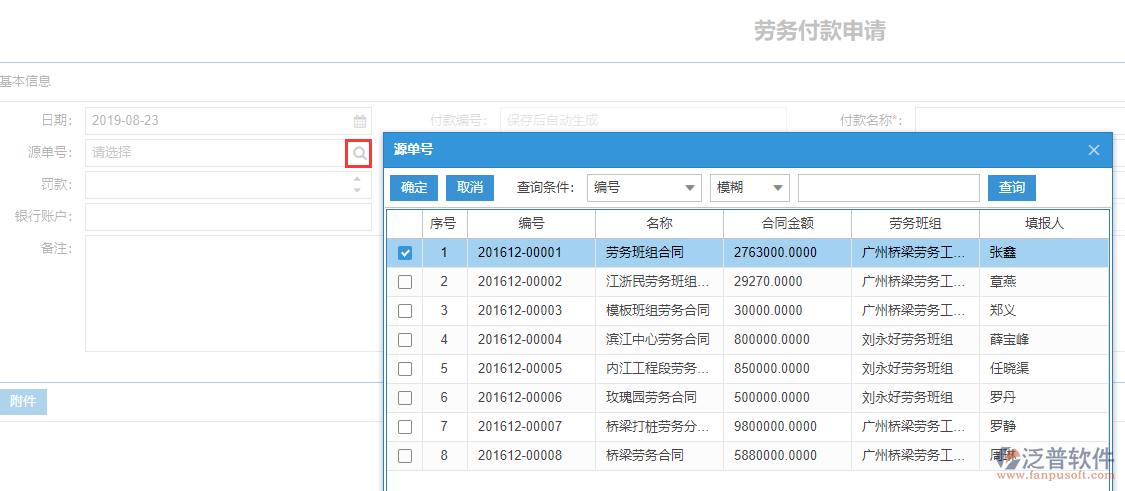The height and width of the screenshot is (491, 1125).
Task: Click into the 银行账户 input field
Action: [228, 217]
